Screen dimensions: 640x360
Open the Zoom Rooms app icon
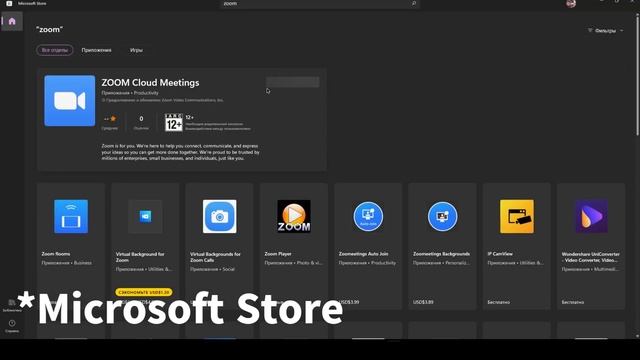click(71, 216)
